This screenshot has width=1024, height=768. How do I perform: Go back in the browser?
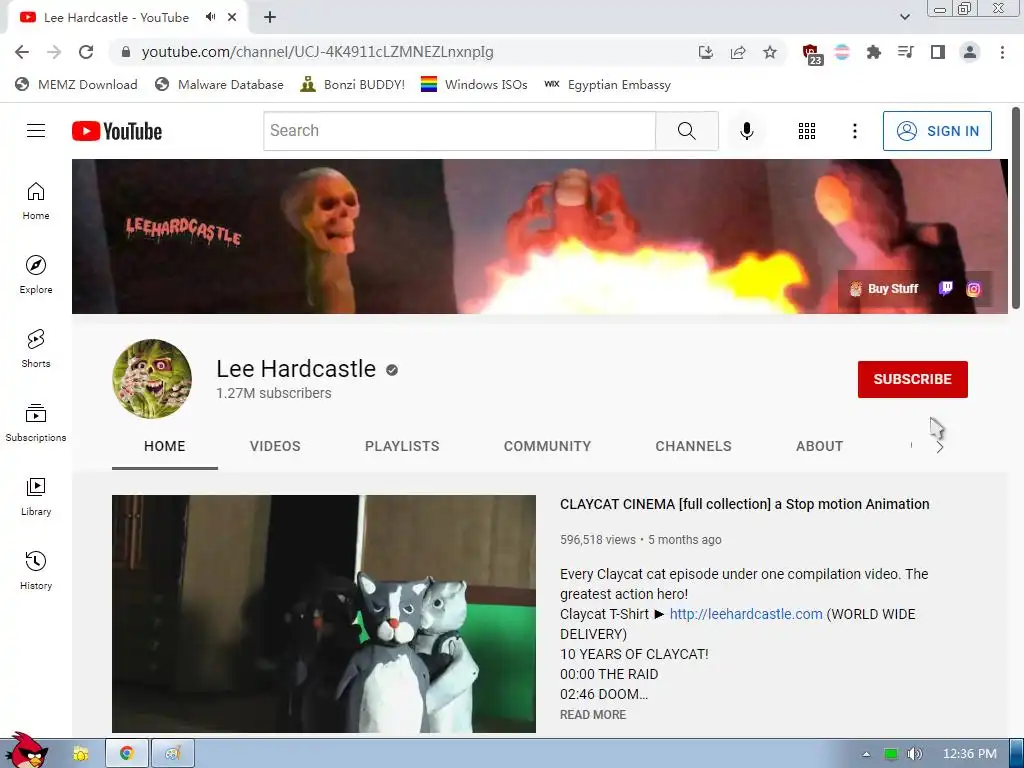click(x=22, y=52)
